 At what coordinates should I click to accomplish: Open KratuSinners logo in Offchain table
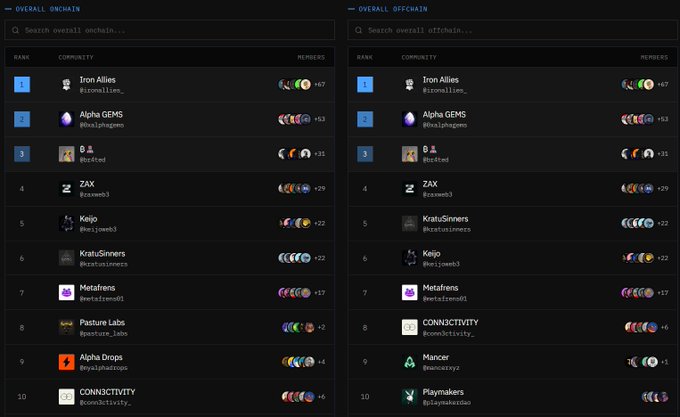coord(409,223)
